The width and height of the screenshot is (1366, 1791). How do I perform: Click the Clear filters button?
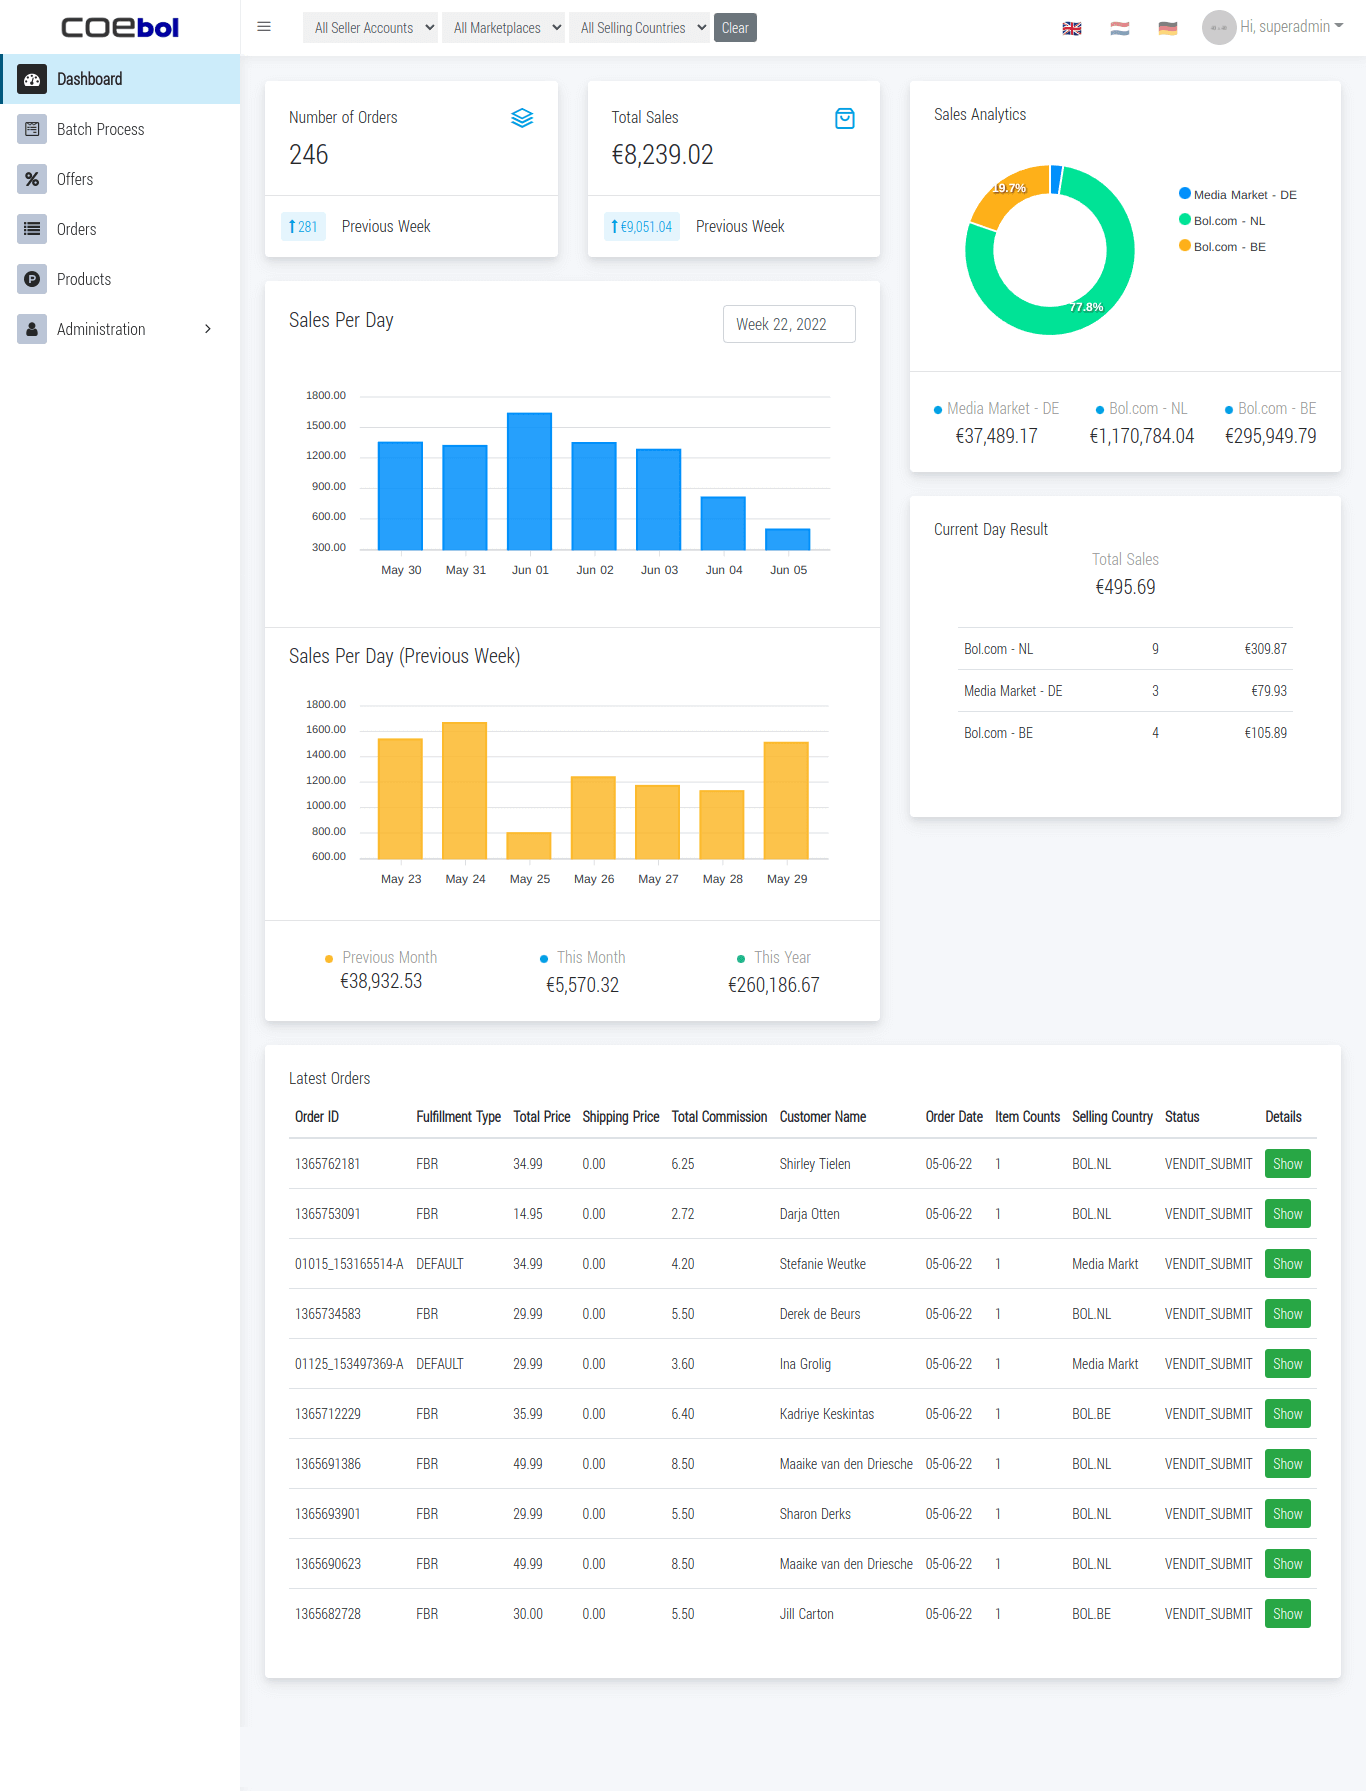coord(735,28)
